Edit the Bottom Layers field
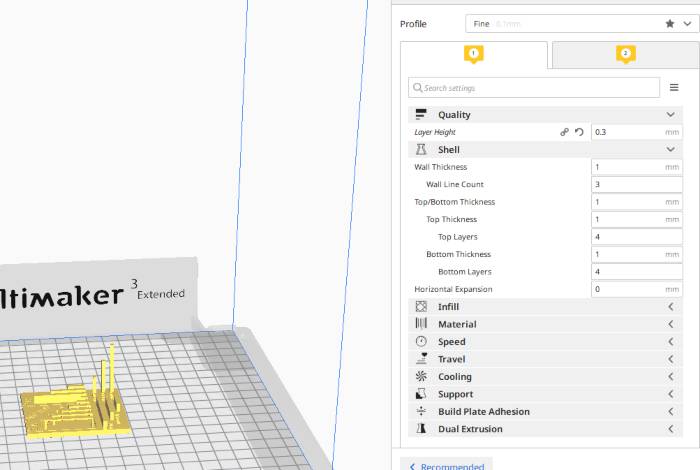Screen dimensions: 700x470 tap(637, 271)
